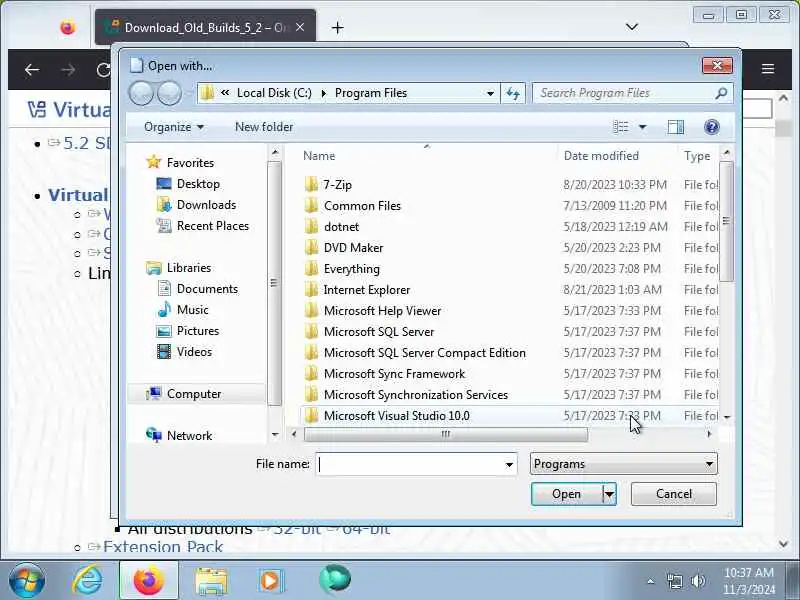This screenshot has height=600, width=800.
Task: Open the Music library
Action: coord(192,310)
